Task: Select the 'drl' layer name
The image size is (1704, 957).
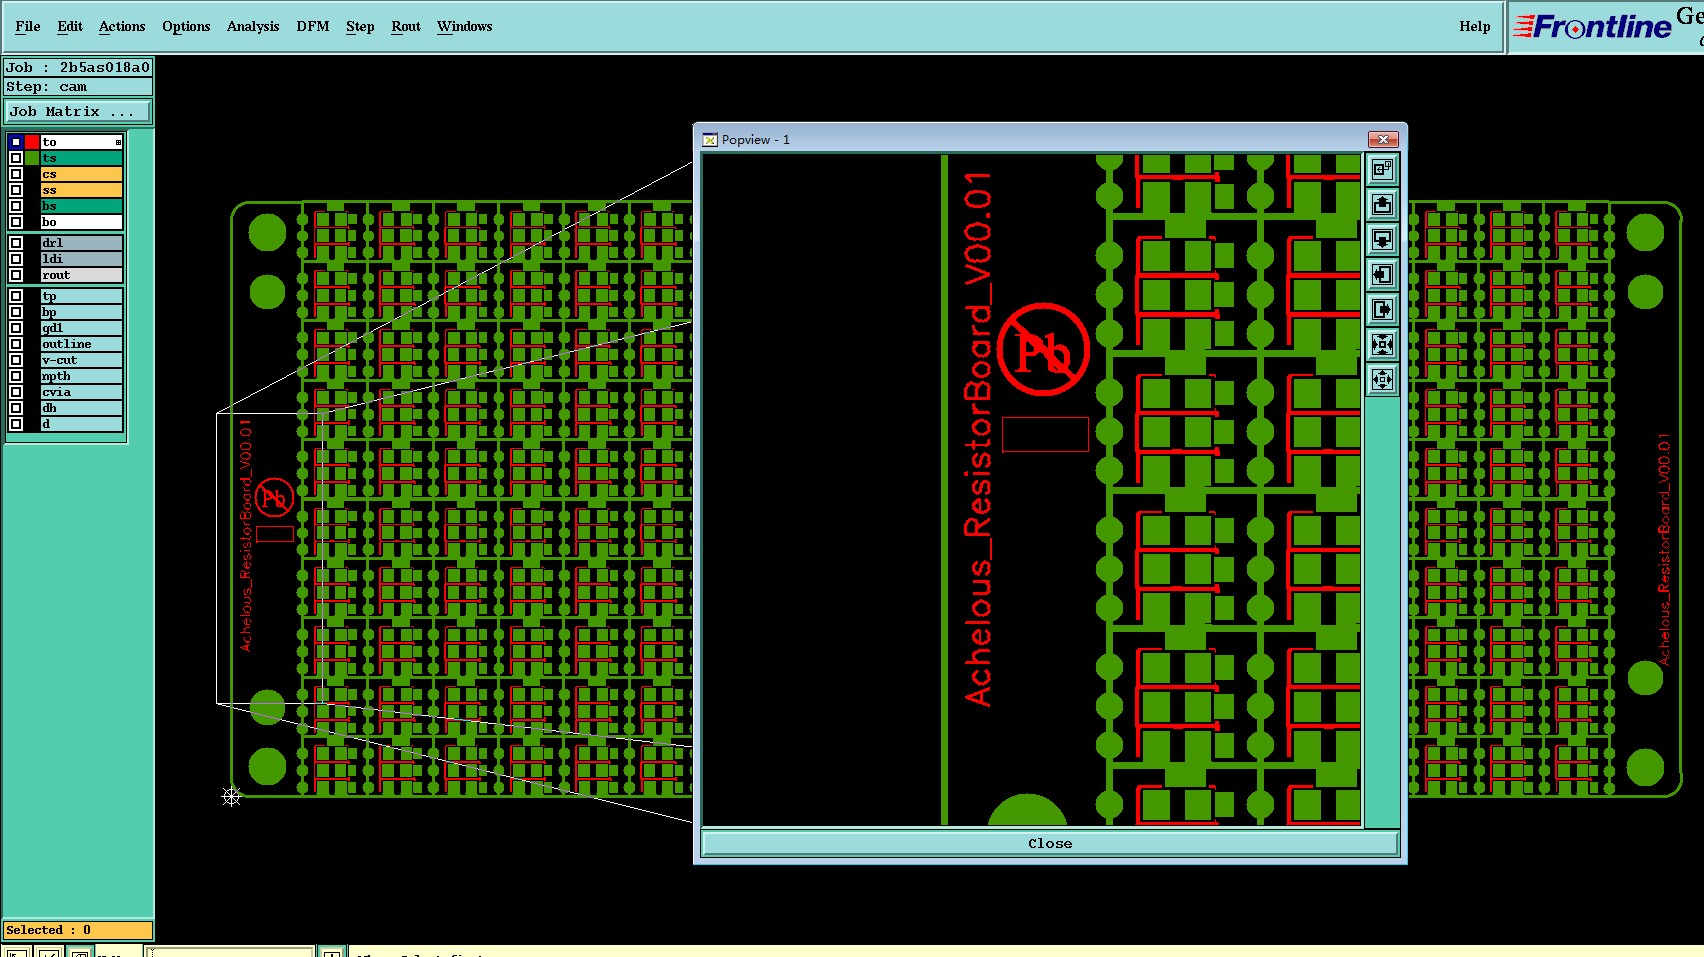Action: tap(81, 243)
